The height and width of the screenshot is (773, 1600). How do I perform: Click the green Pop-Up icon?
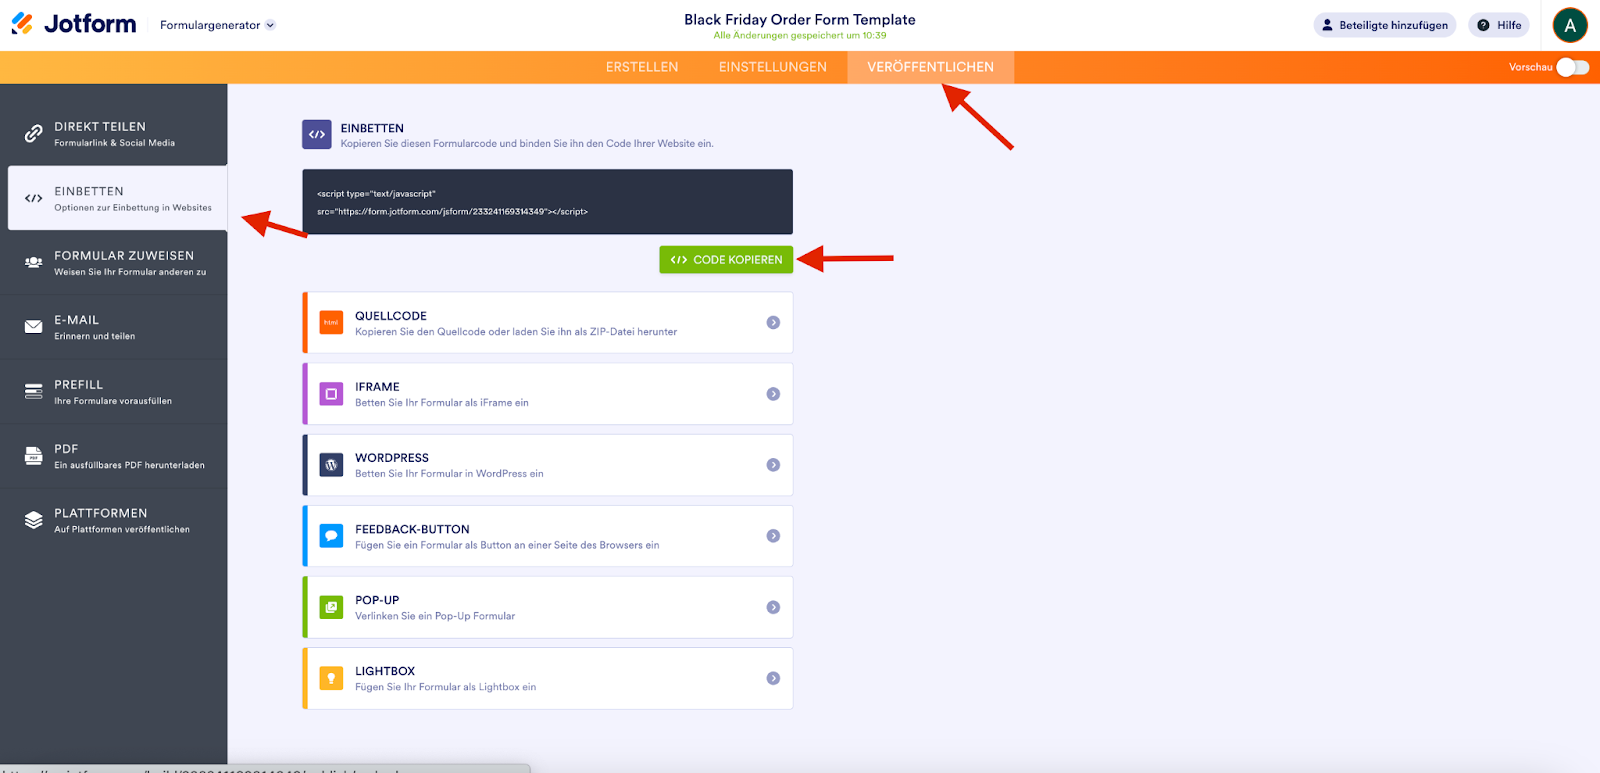coord(331,607)
